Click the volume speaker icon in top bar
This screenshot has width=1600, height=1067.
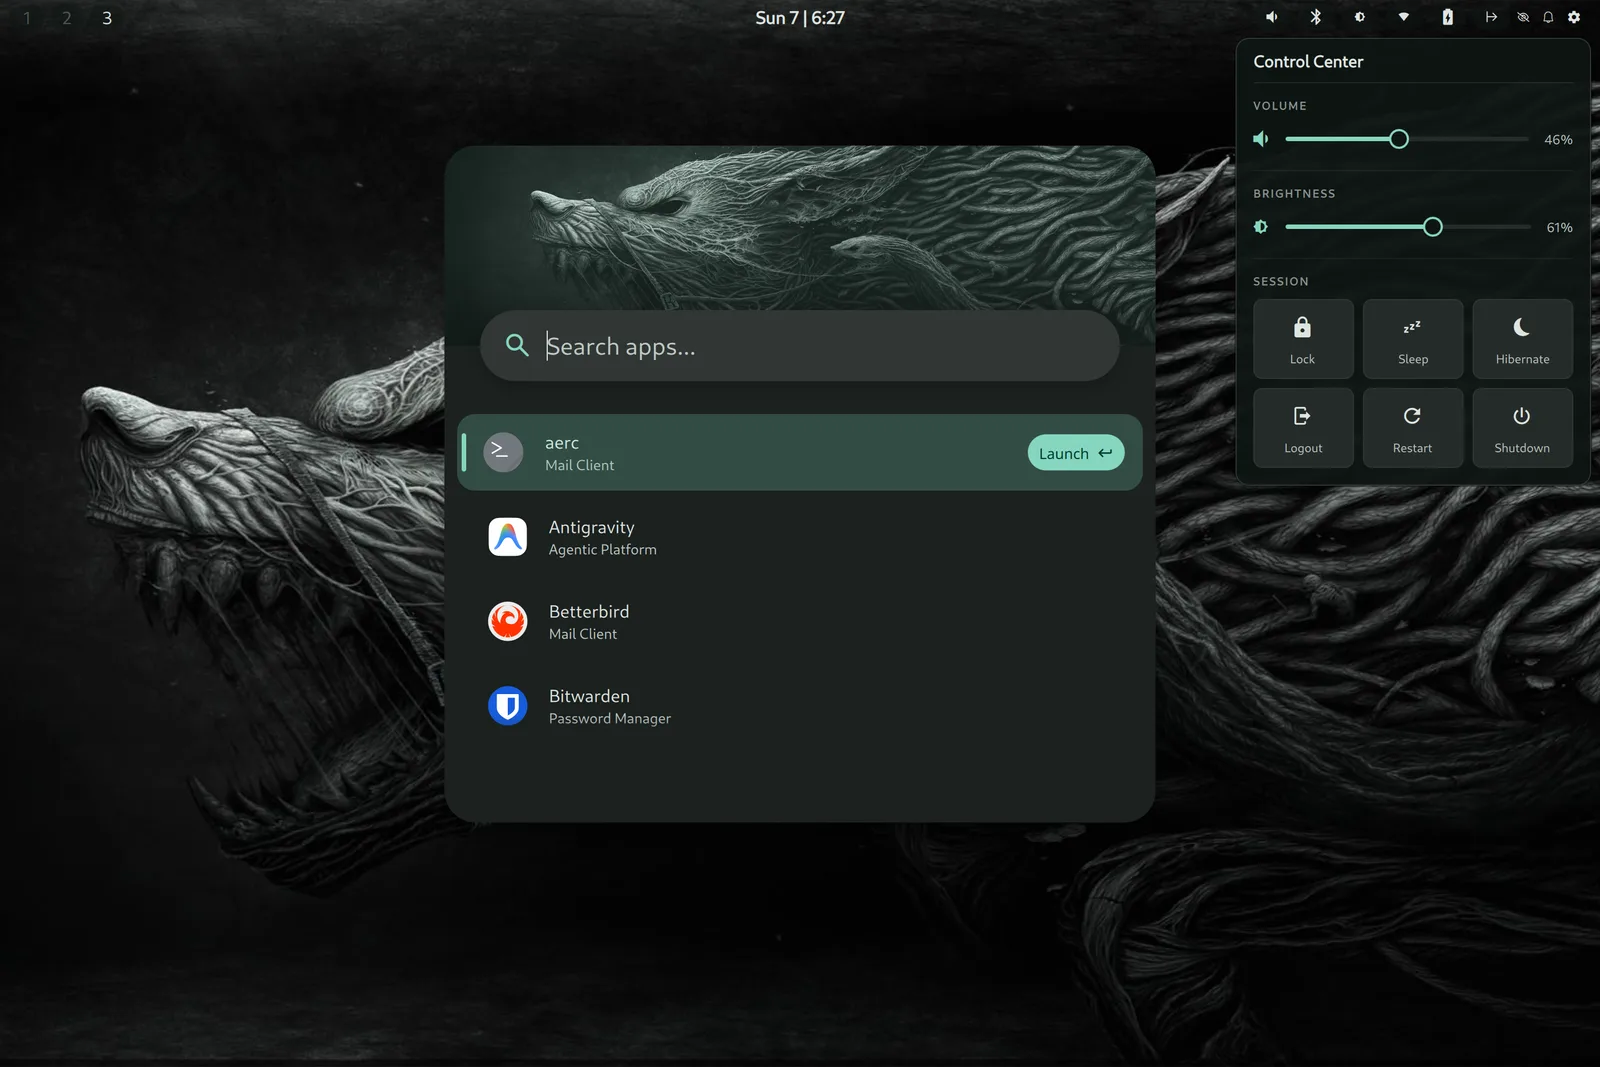[1271, 17]
